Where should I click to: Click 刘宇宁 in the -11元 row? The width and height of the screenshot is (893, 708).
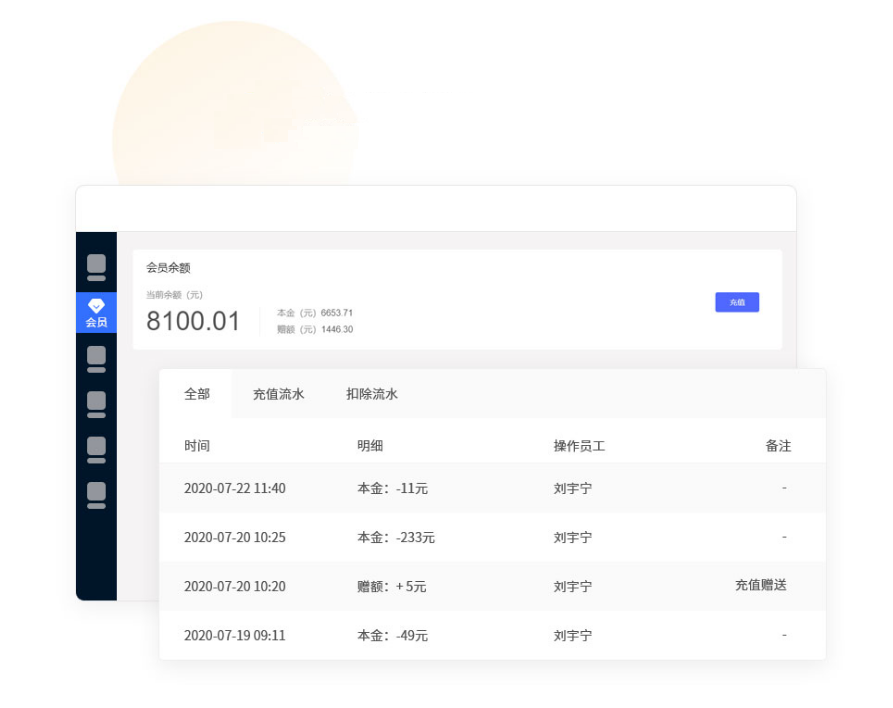tap(573, 488)
